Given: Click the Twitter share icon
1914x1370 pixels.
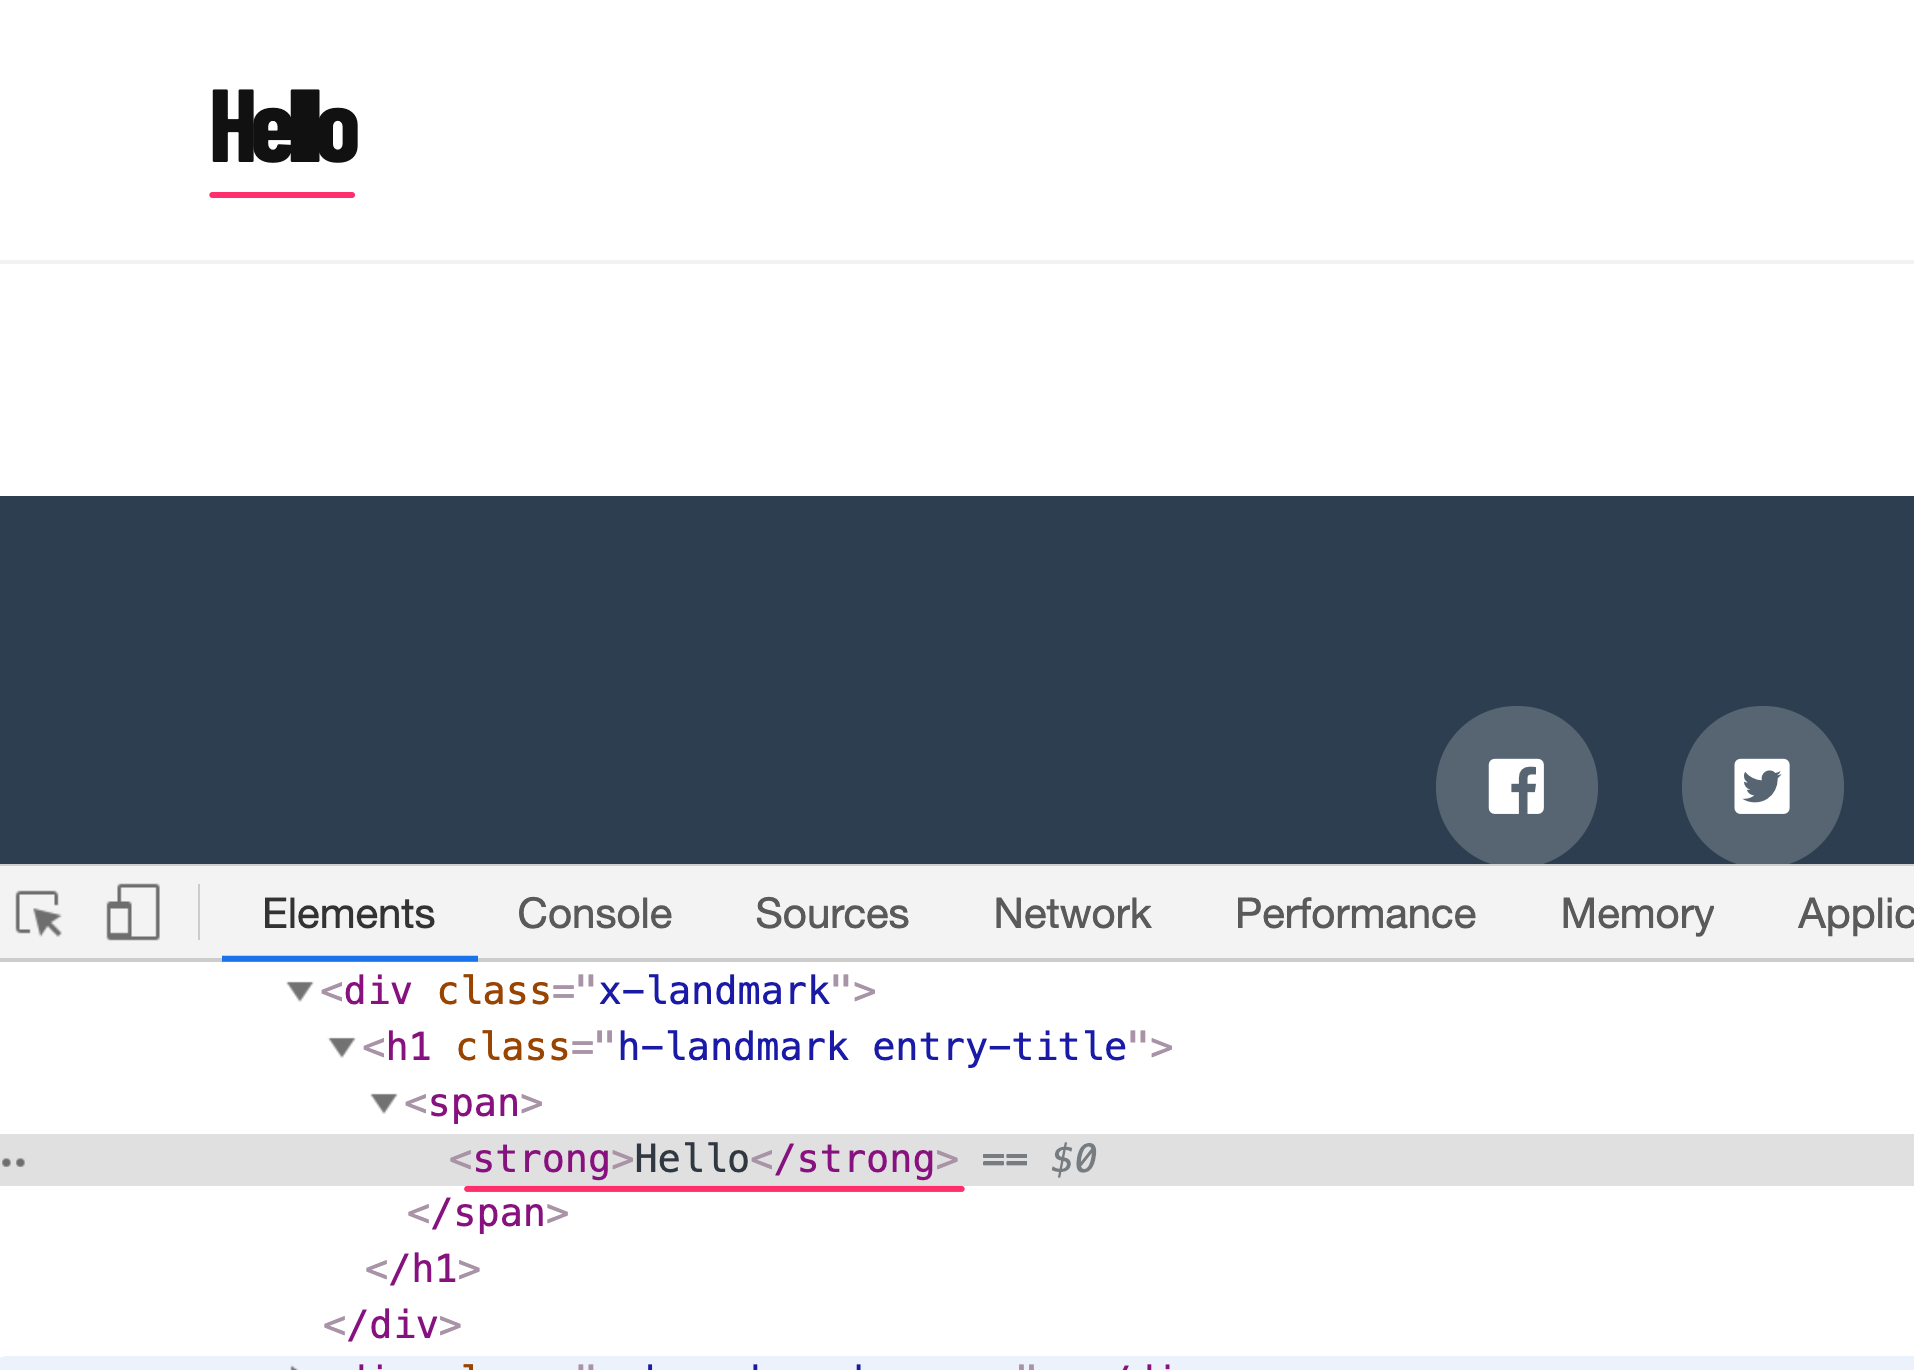Looking at the screenshot, I should (x=1762, y=786).
